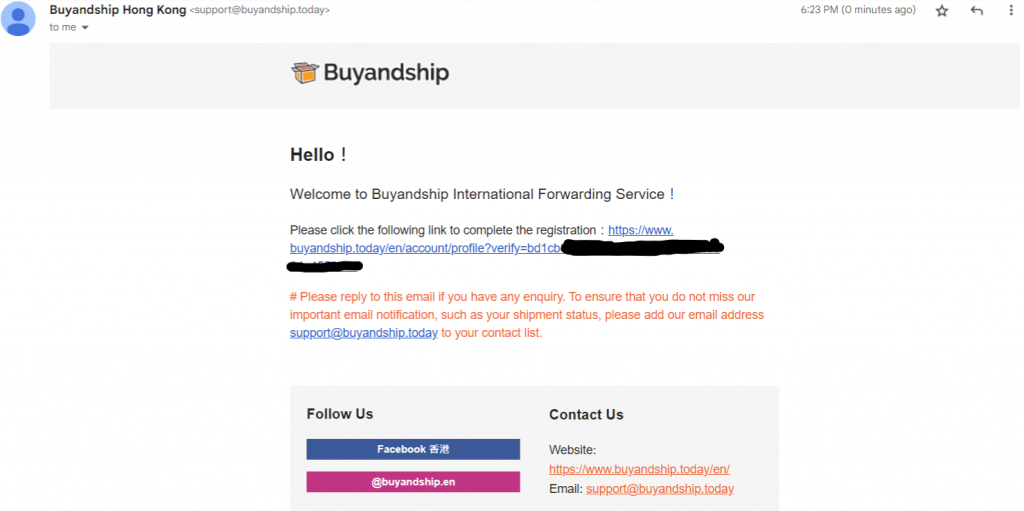The height and width of the screenshot is (511, 1024).
Task: Click the Buyandship orange box logo icon
Action: [x=305, y=72]
